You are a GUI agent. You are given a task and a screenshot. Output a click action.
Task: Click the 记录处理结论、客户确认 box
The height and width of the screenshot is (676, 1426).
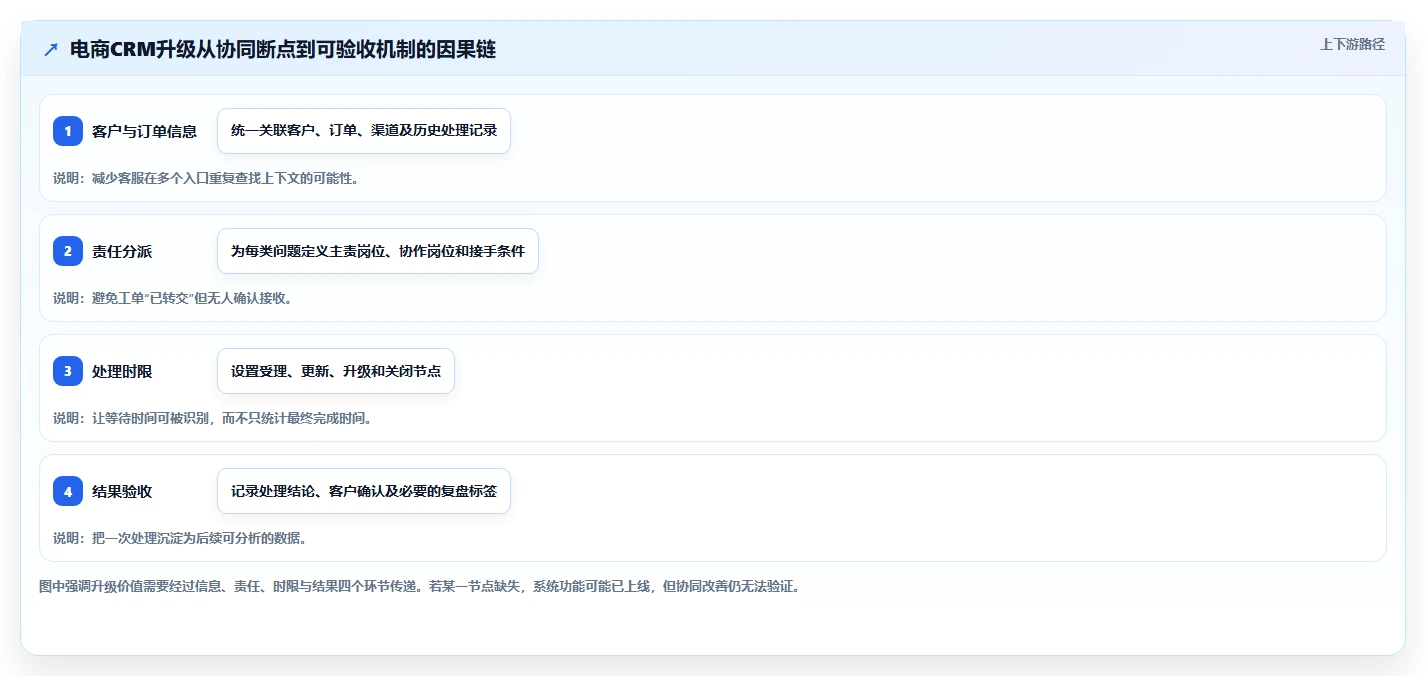pos(364,491)
